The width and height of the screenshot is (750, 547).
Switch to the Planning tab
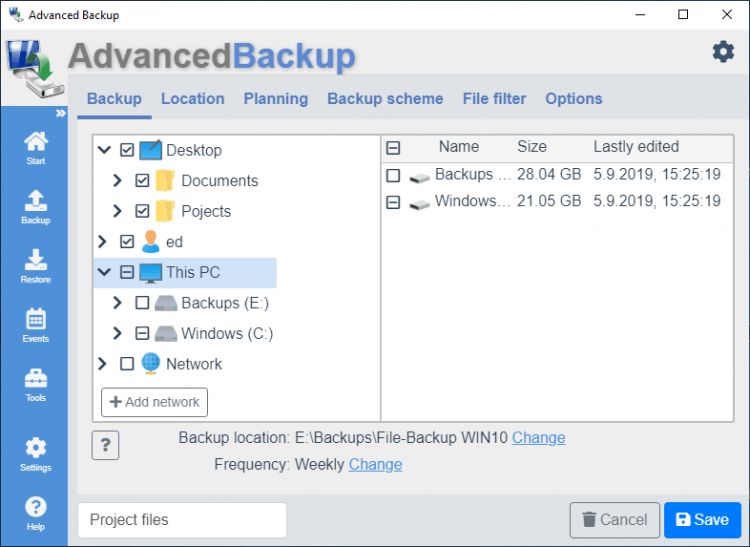pyautogui.click(x=276, y=99)
